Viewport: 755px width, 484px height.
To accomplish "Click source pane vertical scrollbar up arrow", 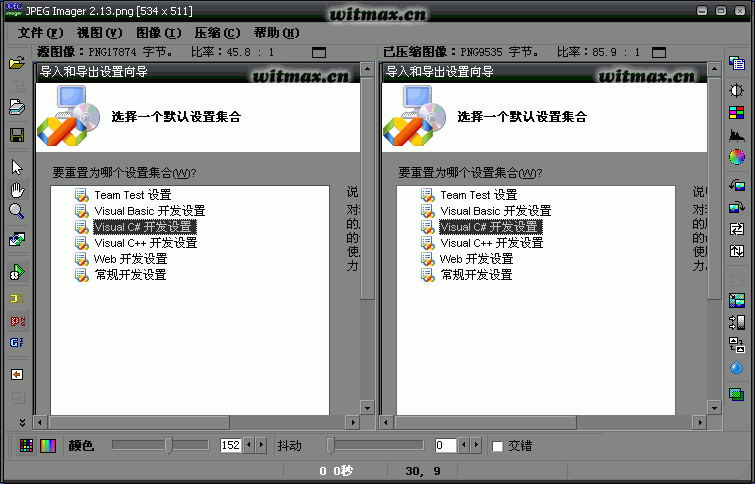I will pyautogui.click(x=367, y=69).
